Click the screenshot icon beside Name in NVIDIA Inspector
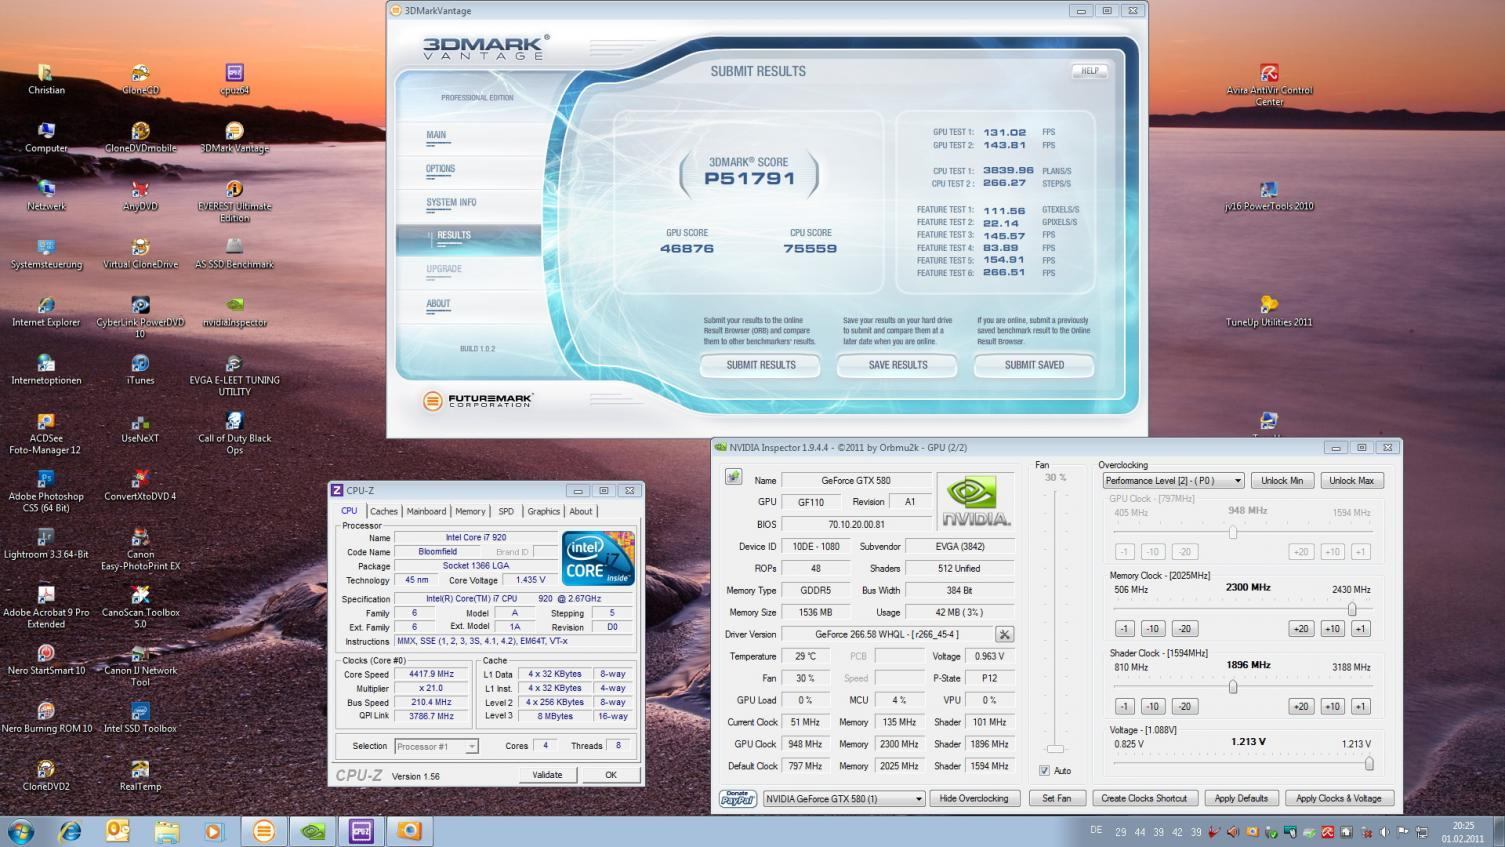The height and width of the screenshot is (847, 1505). click(733, 477)
